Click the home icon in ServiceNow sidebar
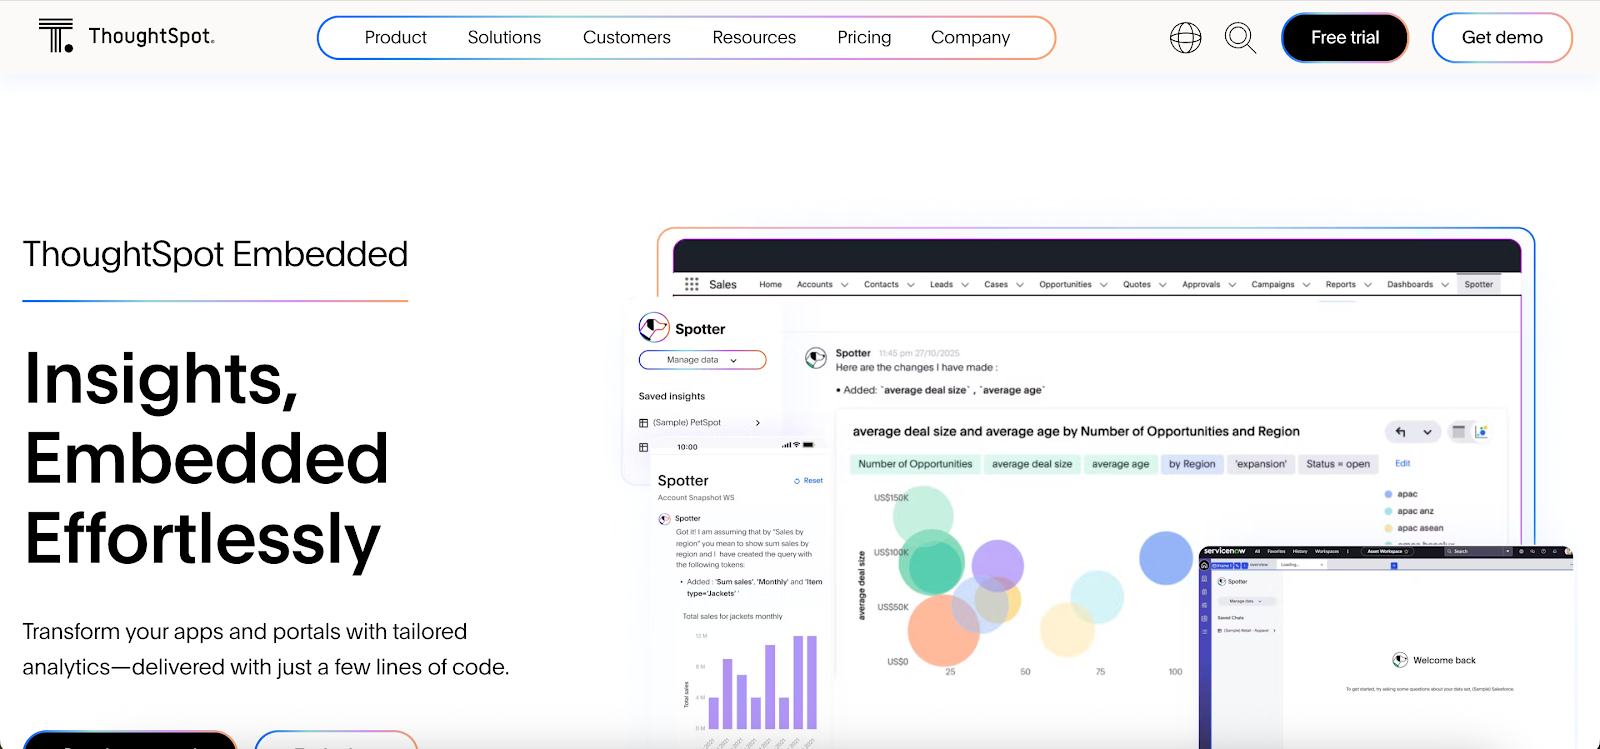The width and height of the screenshot is (1600, 749). [x=1204, y=566]
